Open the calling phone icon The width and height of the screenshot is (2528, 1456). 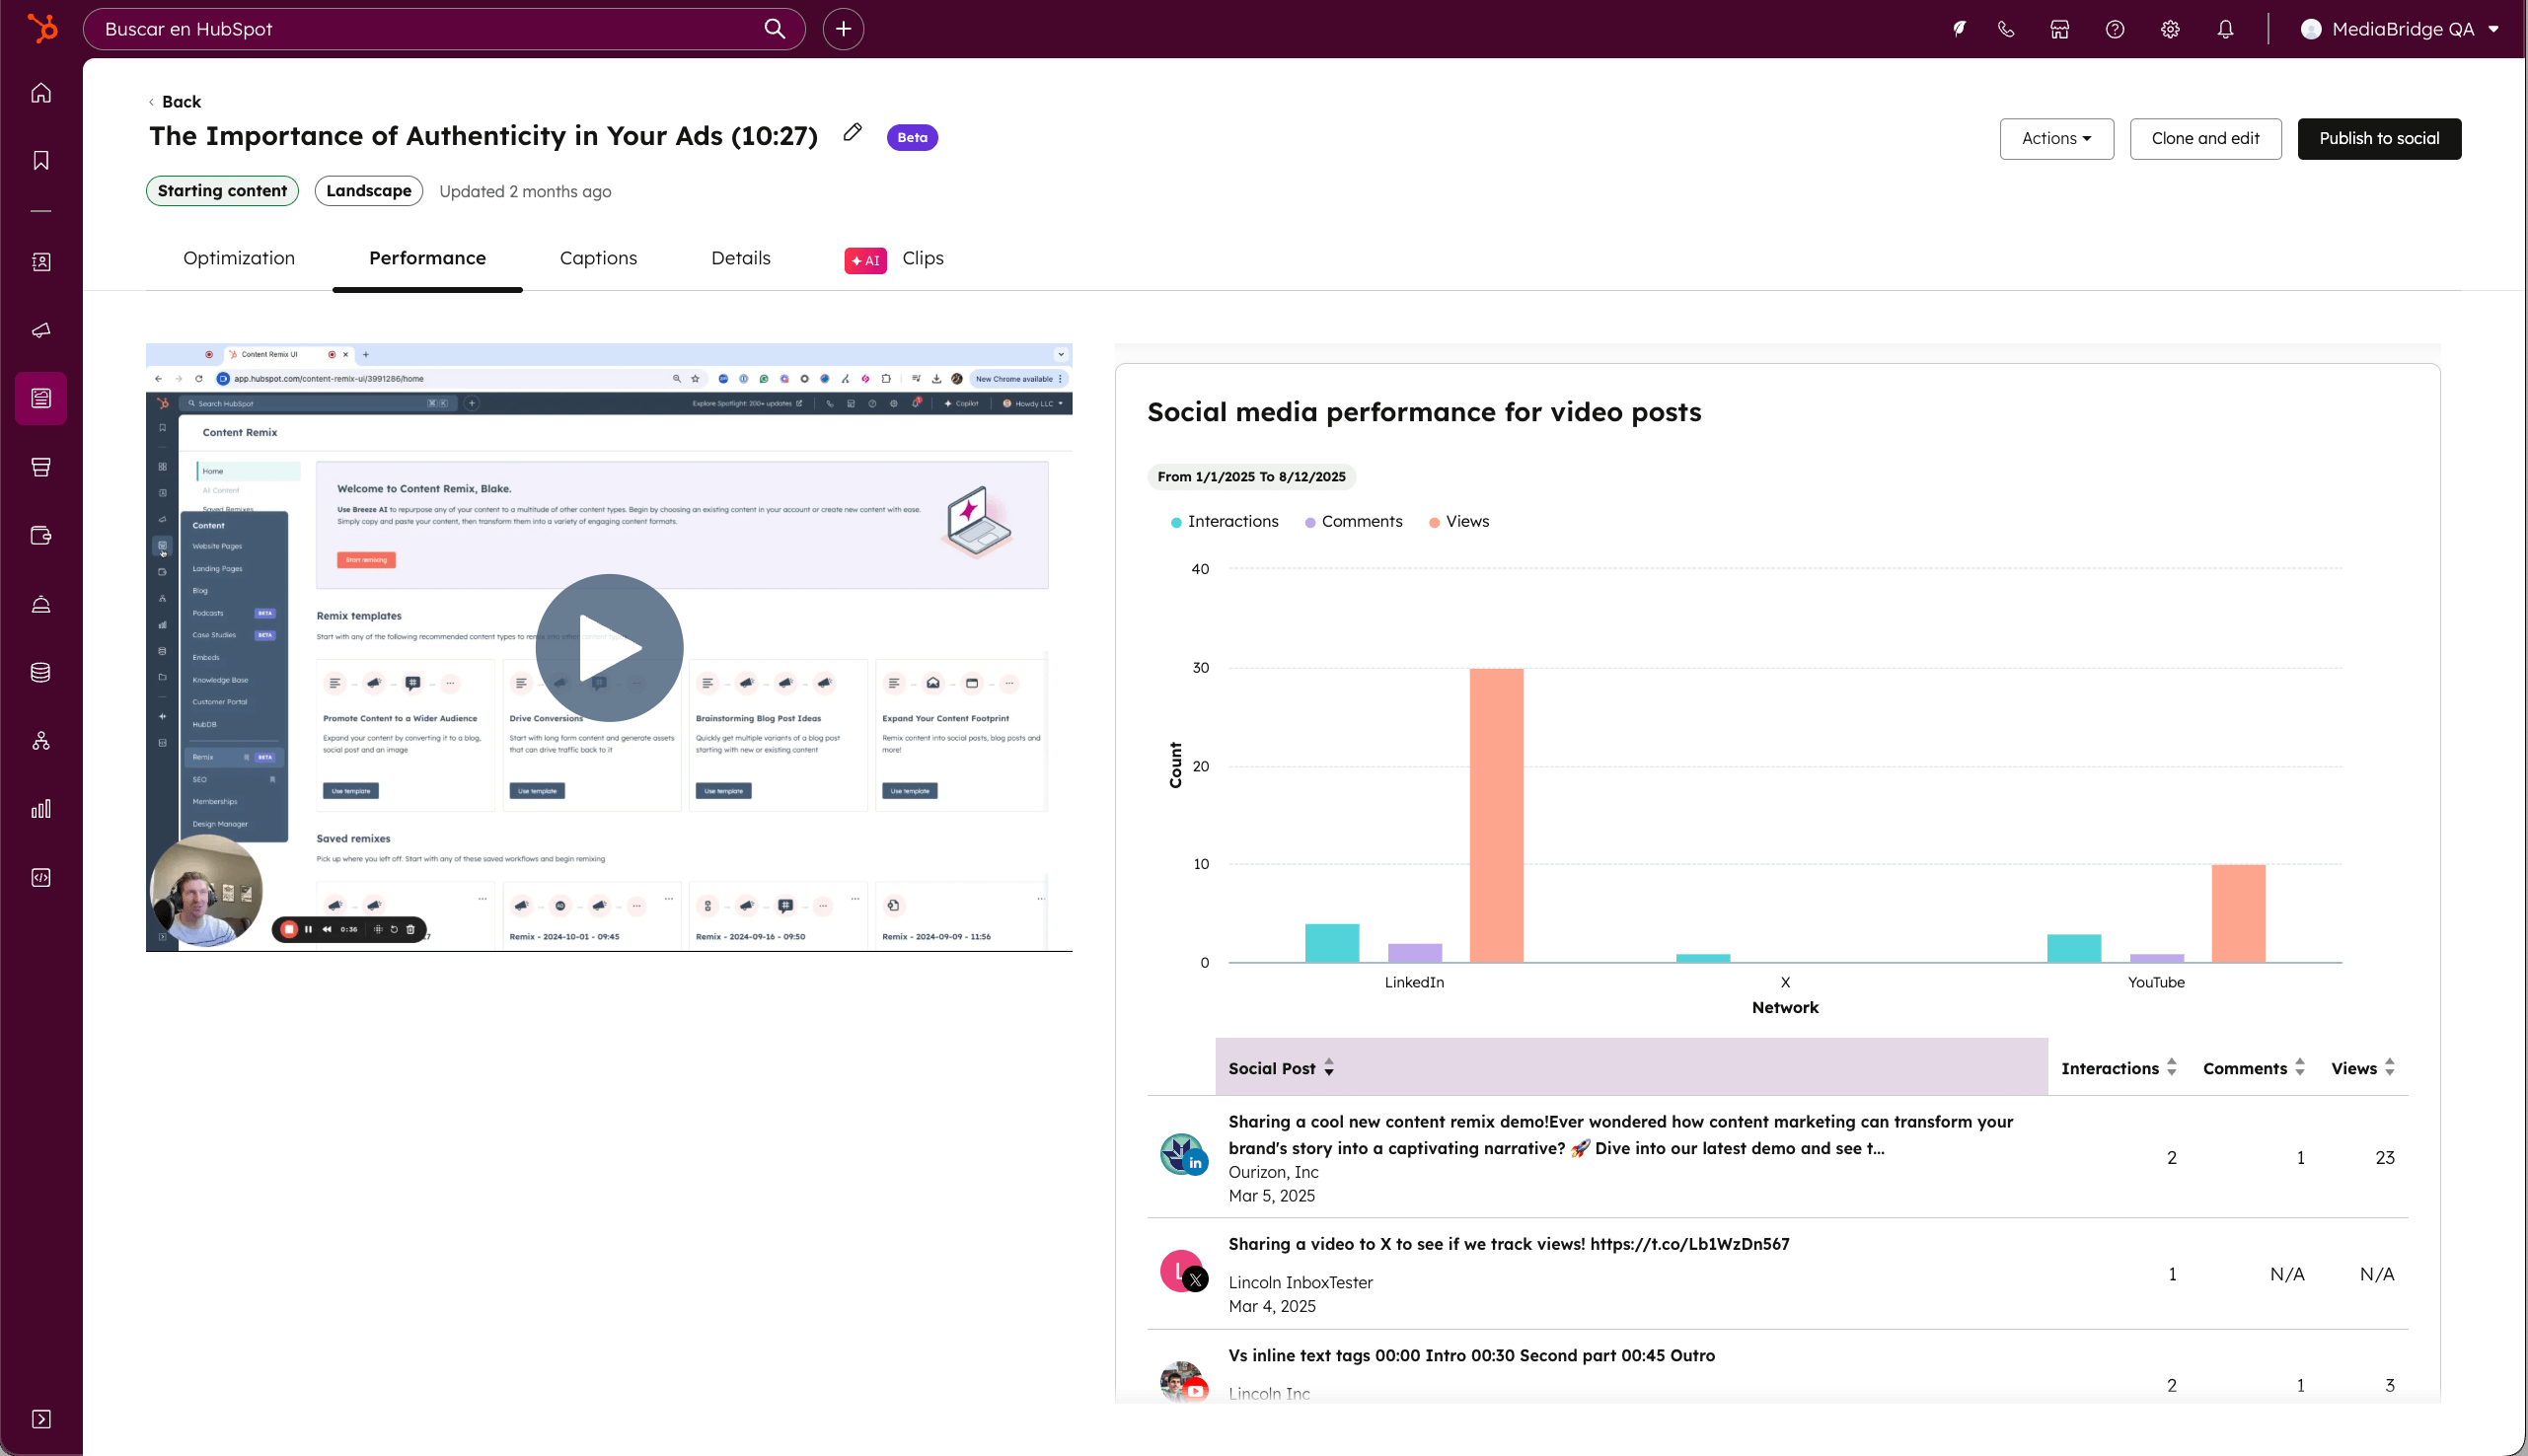pyautogui.click(x=2006, y=29)
